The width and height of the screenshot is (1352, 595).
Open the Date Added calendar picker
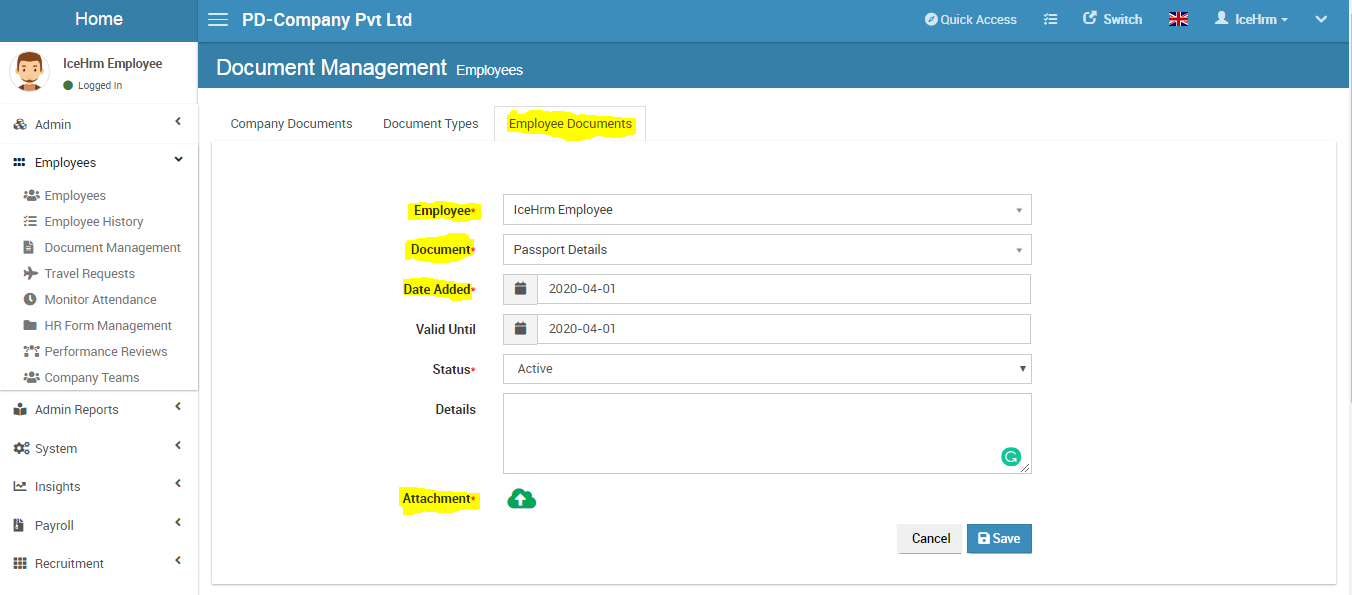520,288
